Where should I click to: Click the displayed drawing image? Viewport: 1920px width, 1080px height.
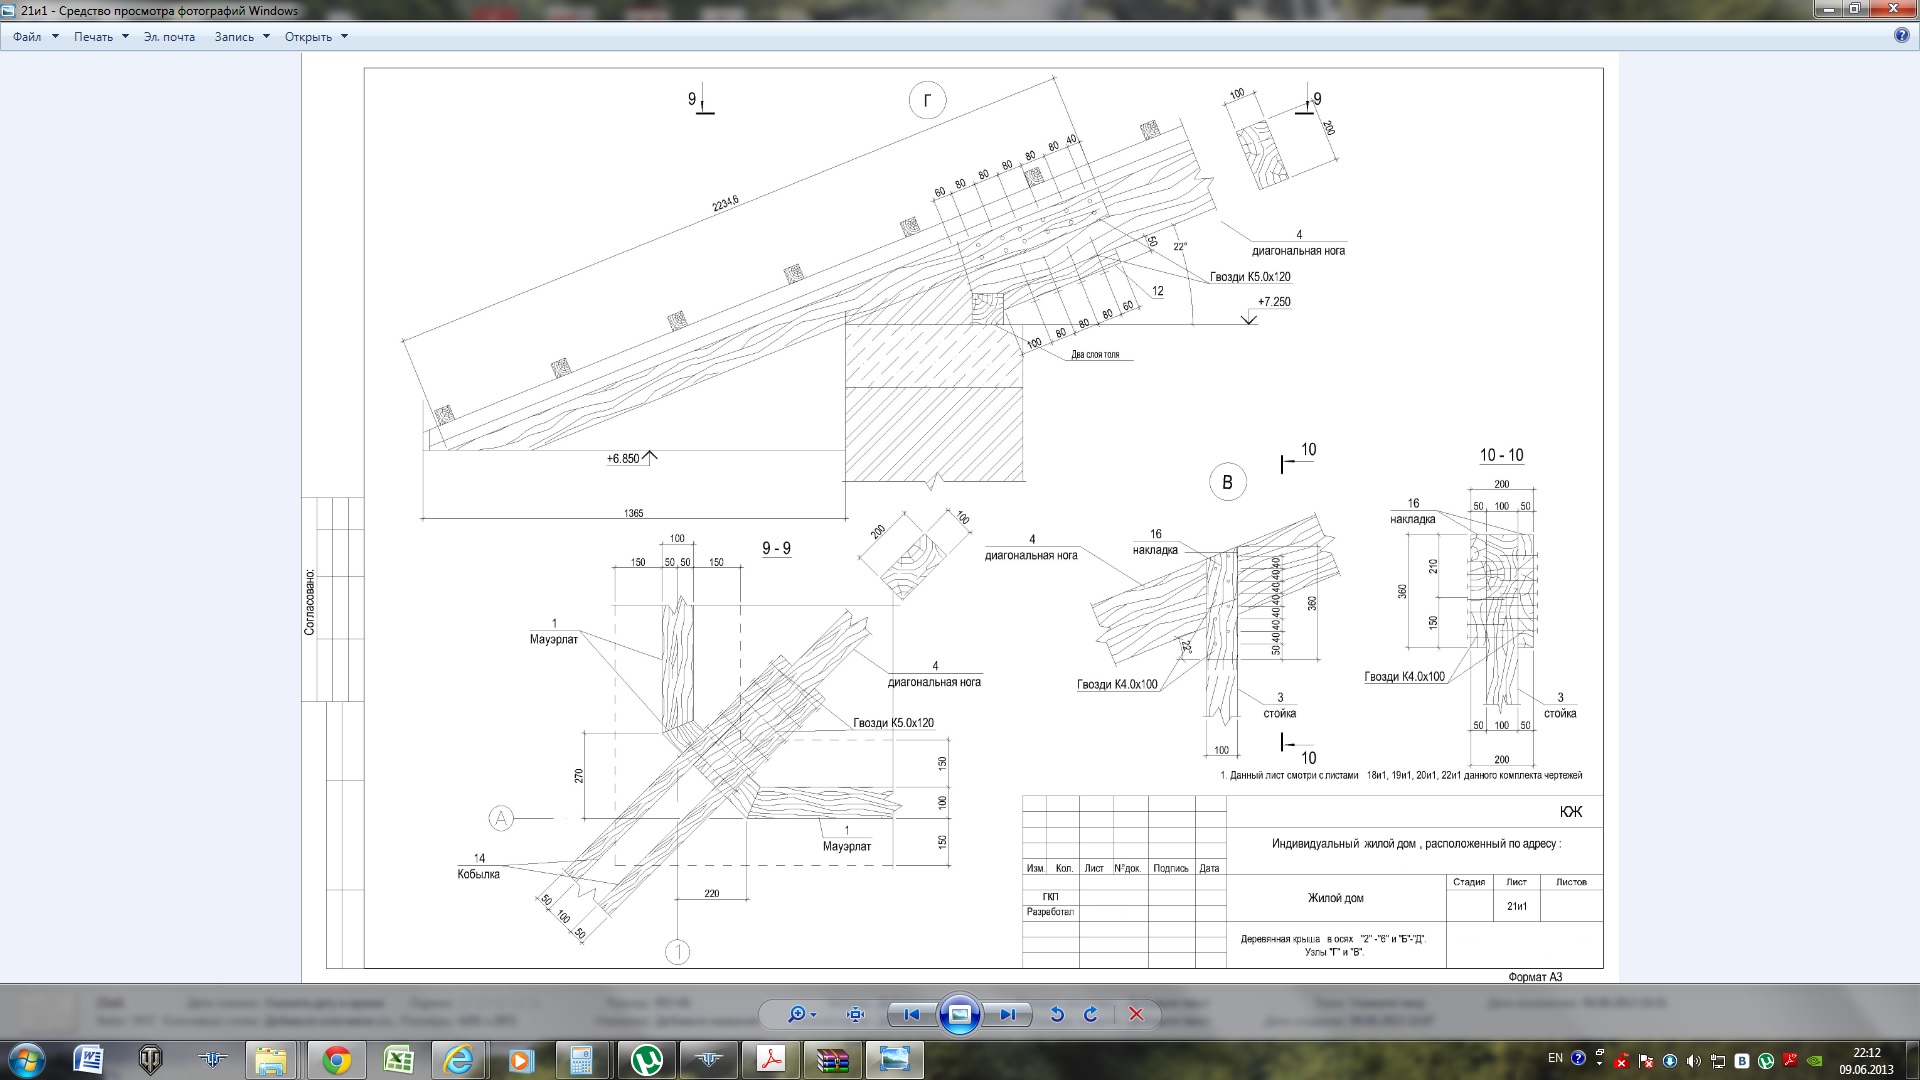pos(960,517)
